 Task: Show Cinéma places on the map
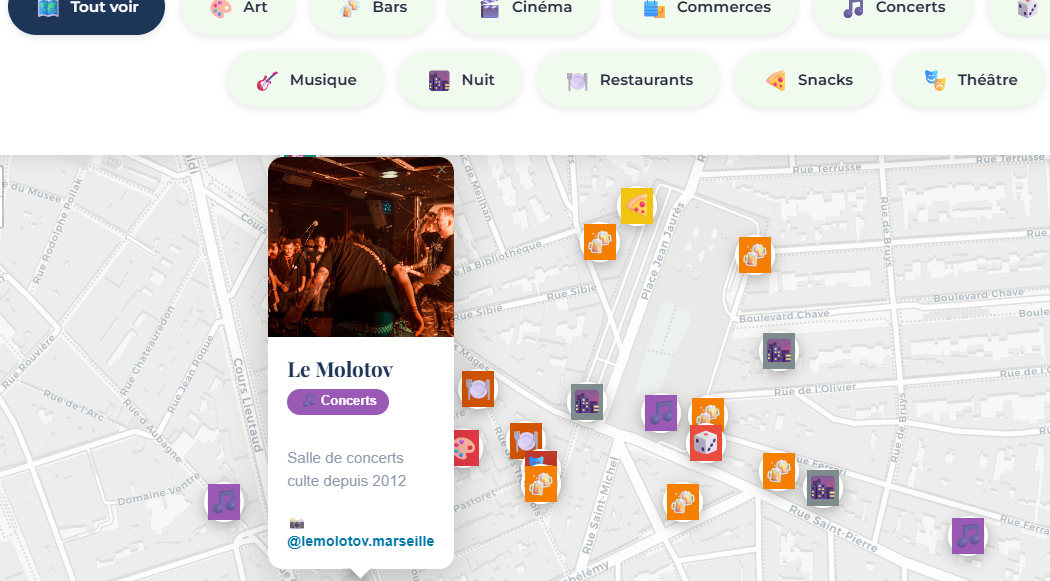coord(524,9)
